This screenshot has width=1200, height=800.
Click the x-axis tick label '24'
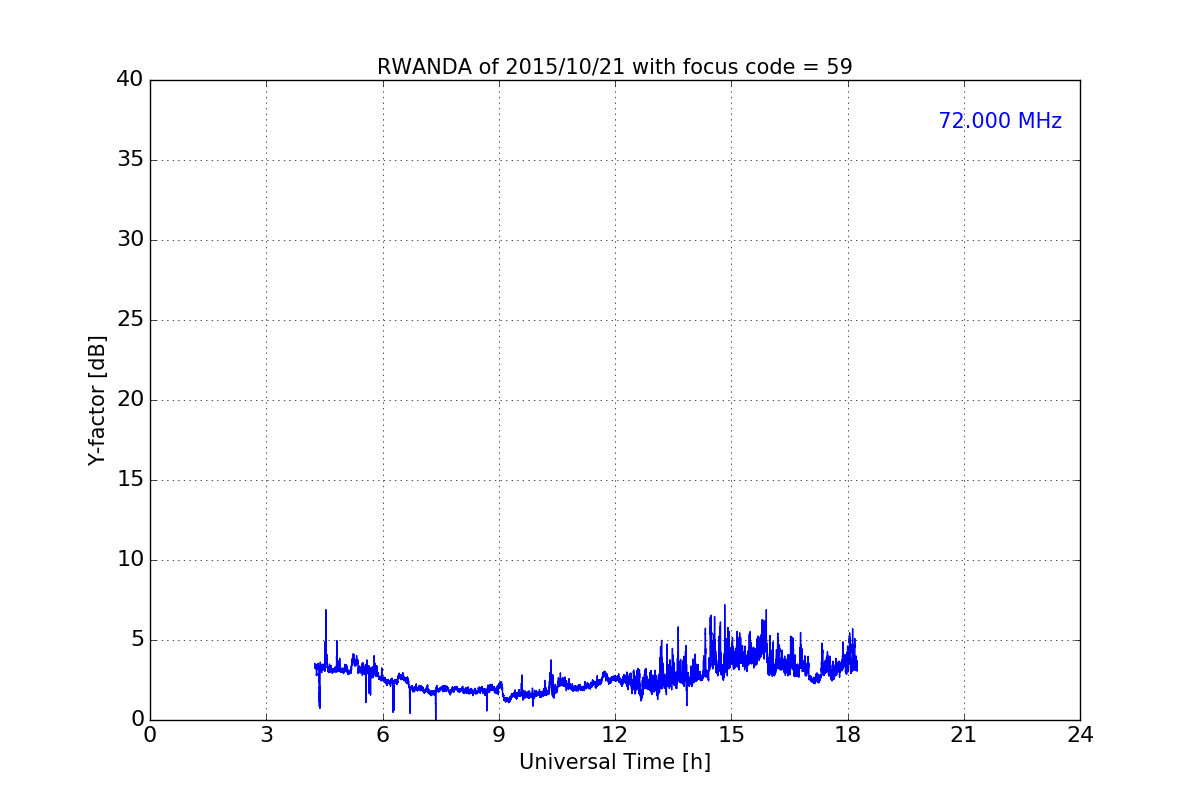click(x=1080, y=735)
